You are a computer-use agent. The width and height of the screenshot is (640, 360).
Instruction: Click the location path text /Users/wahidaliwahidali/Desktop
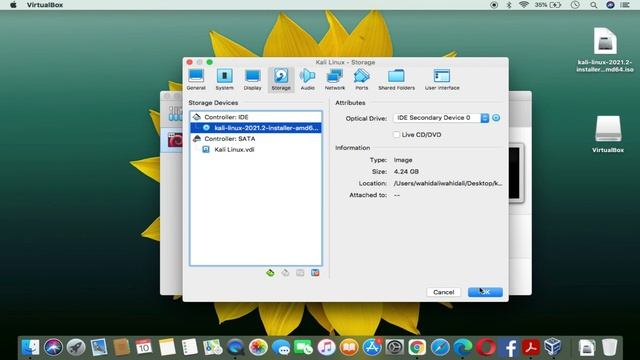[x=448, y=183]
